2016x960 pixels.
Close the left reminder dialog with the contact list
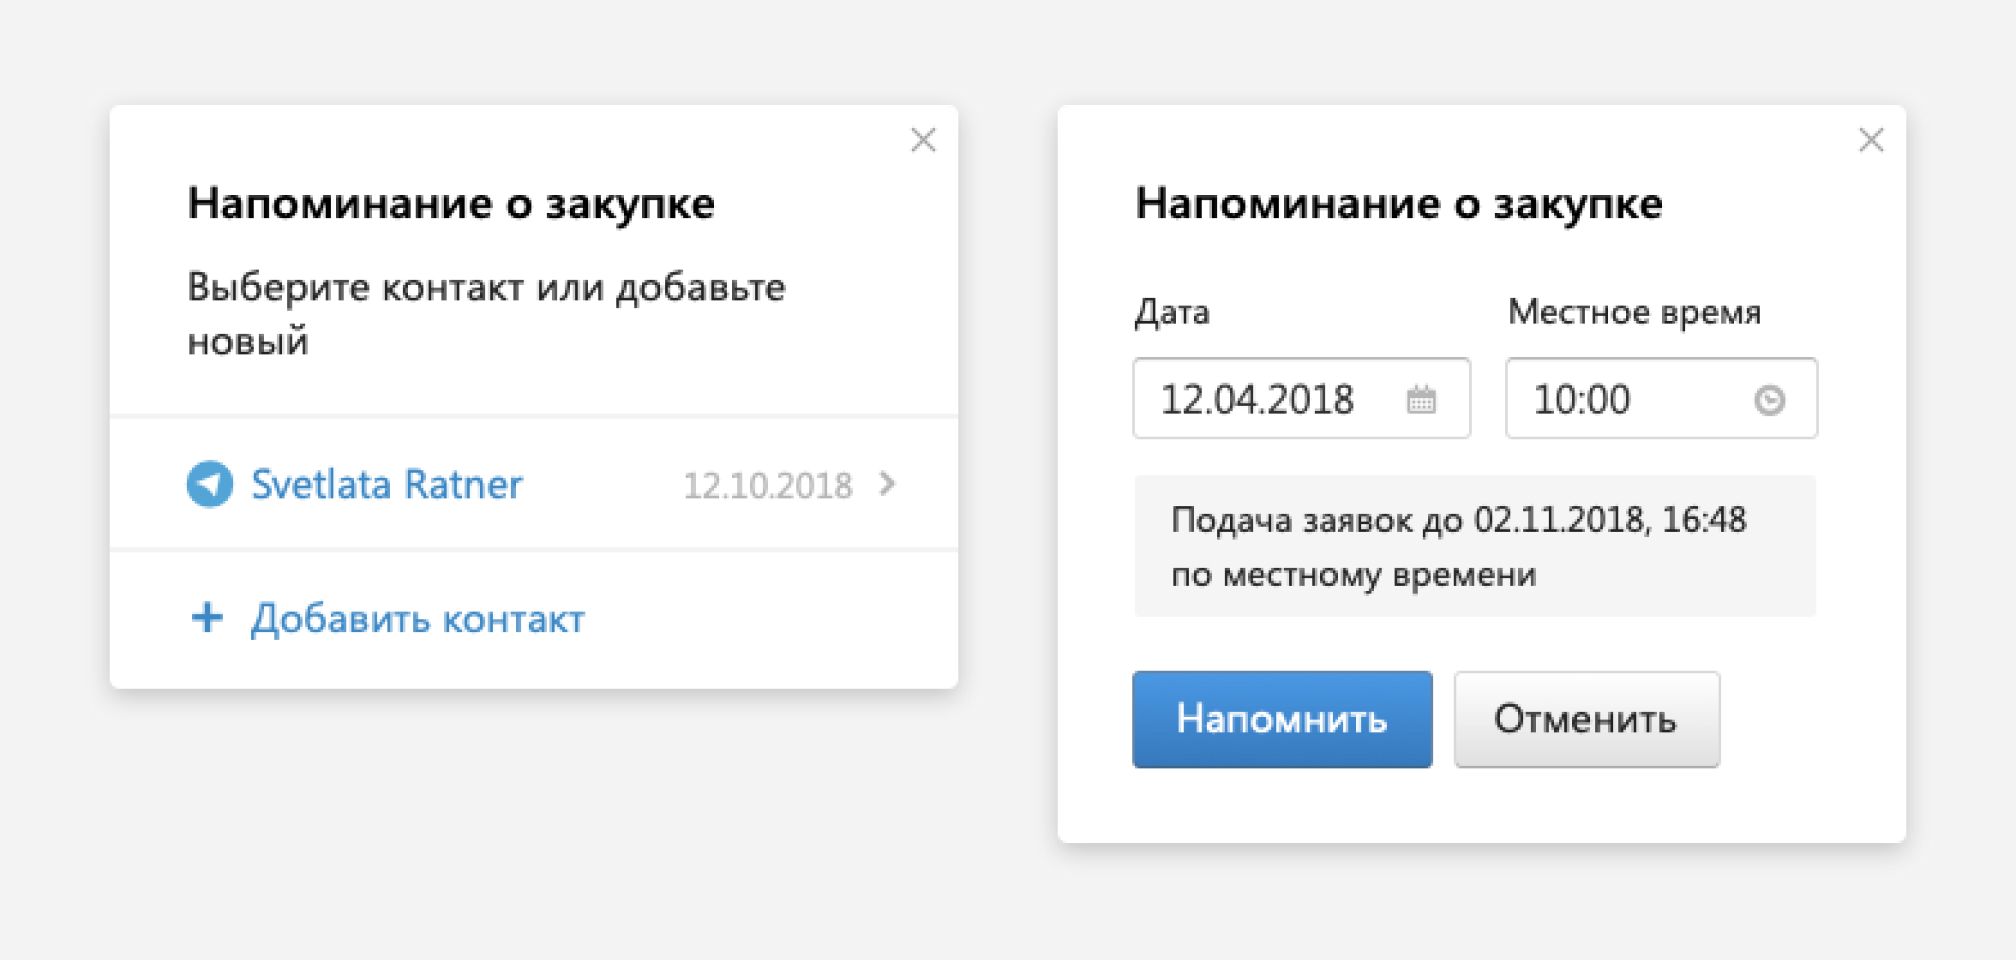[923, 140]
